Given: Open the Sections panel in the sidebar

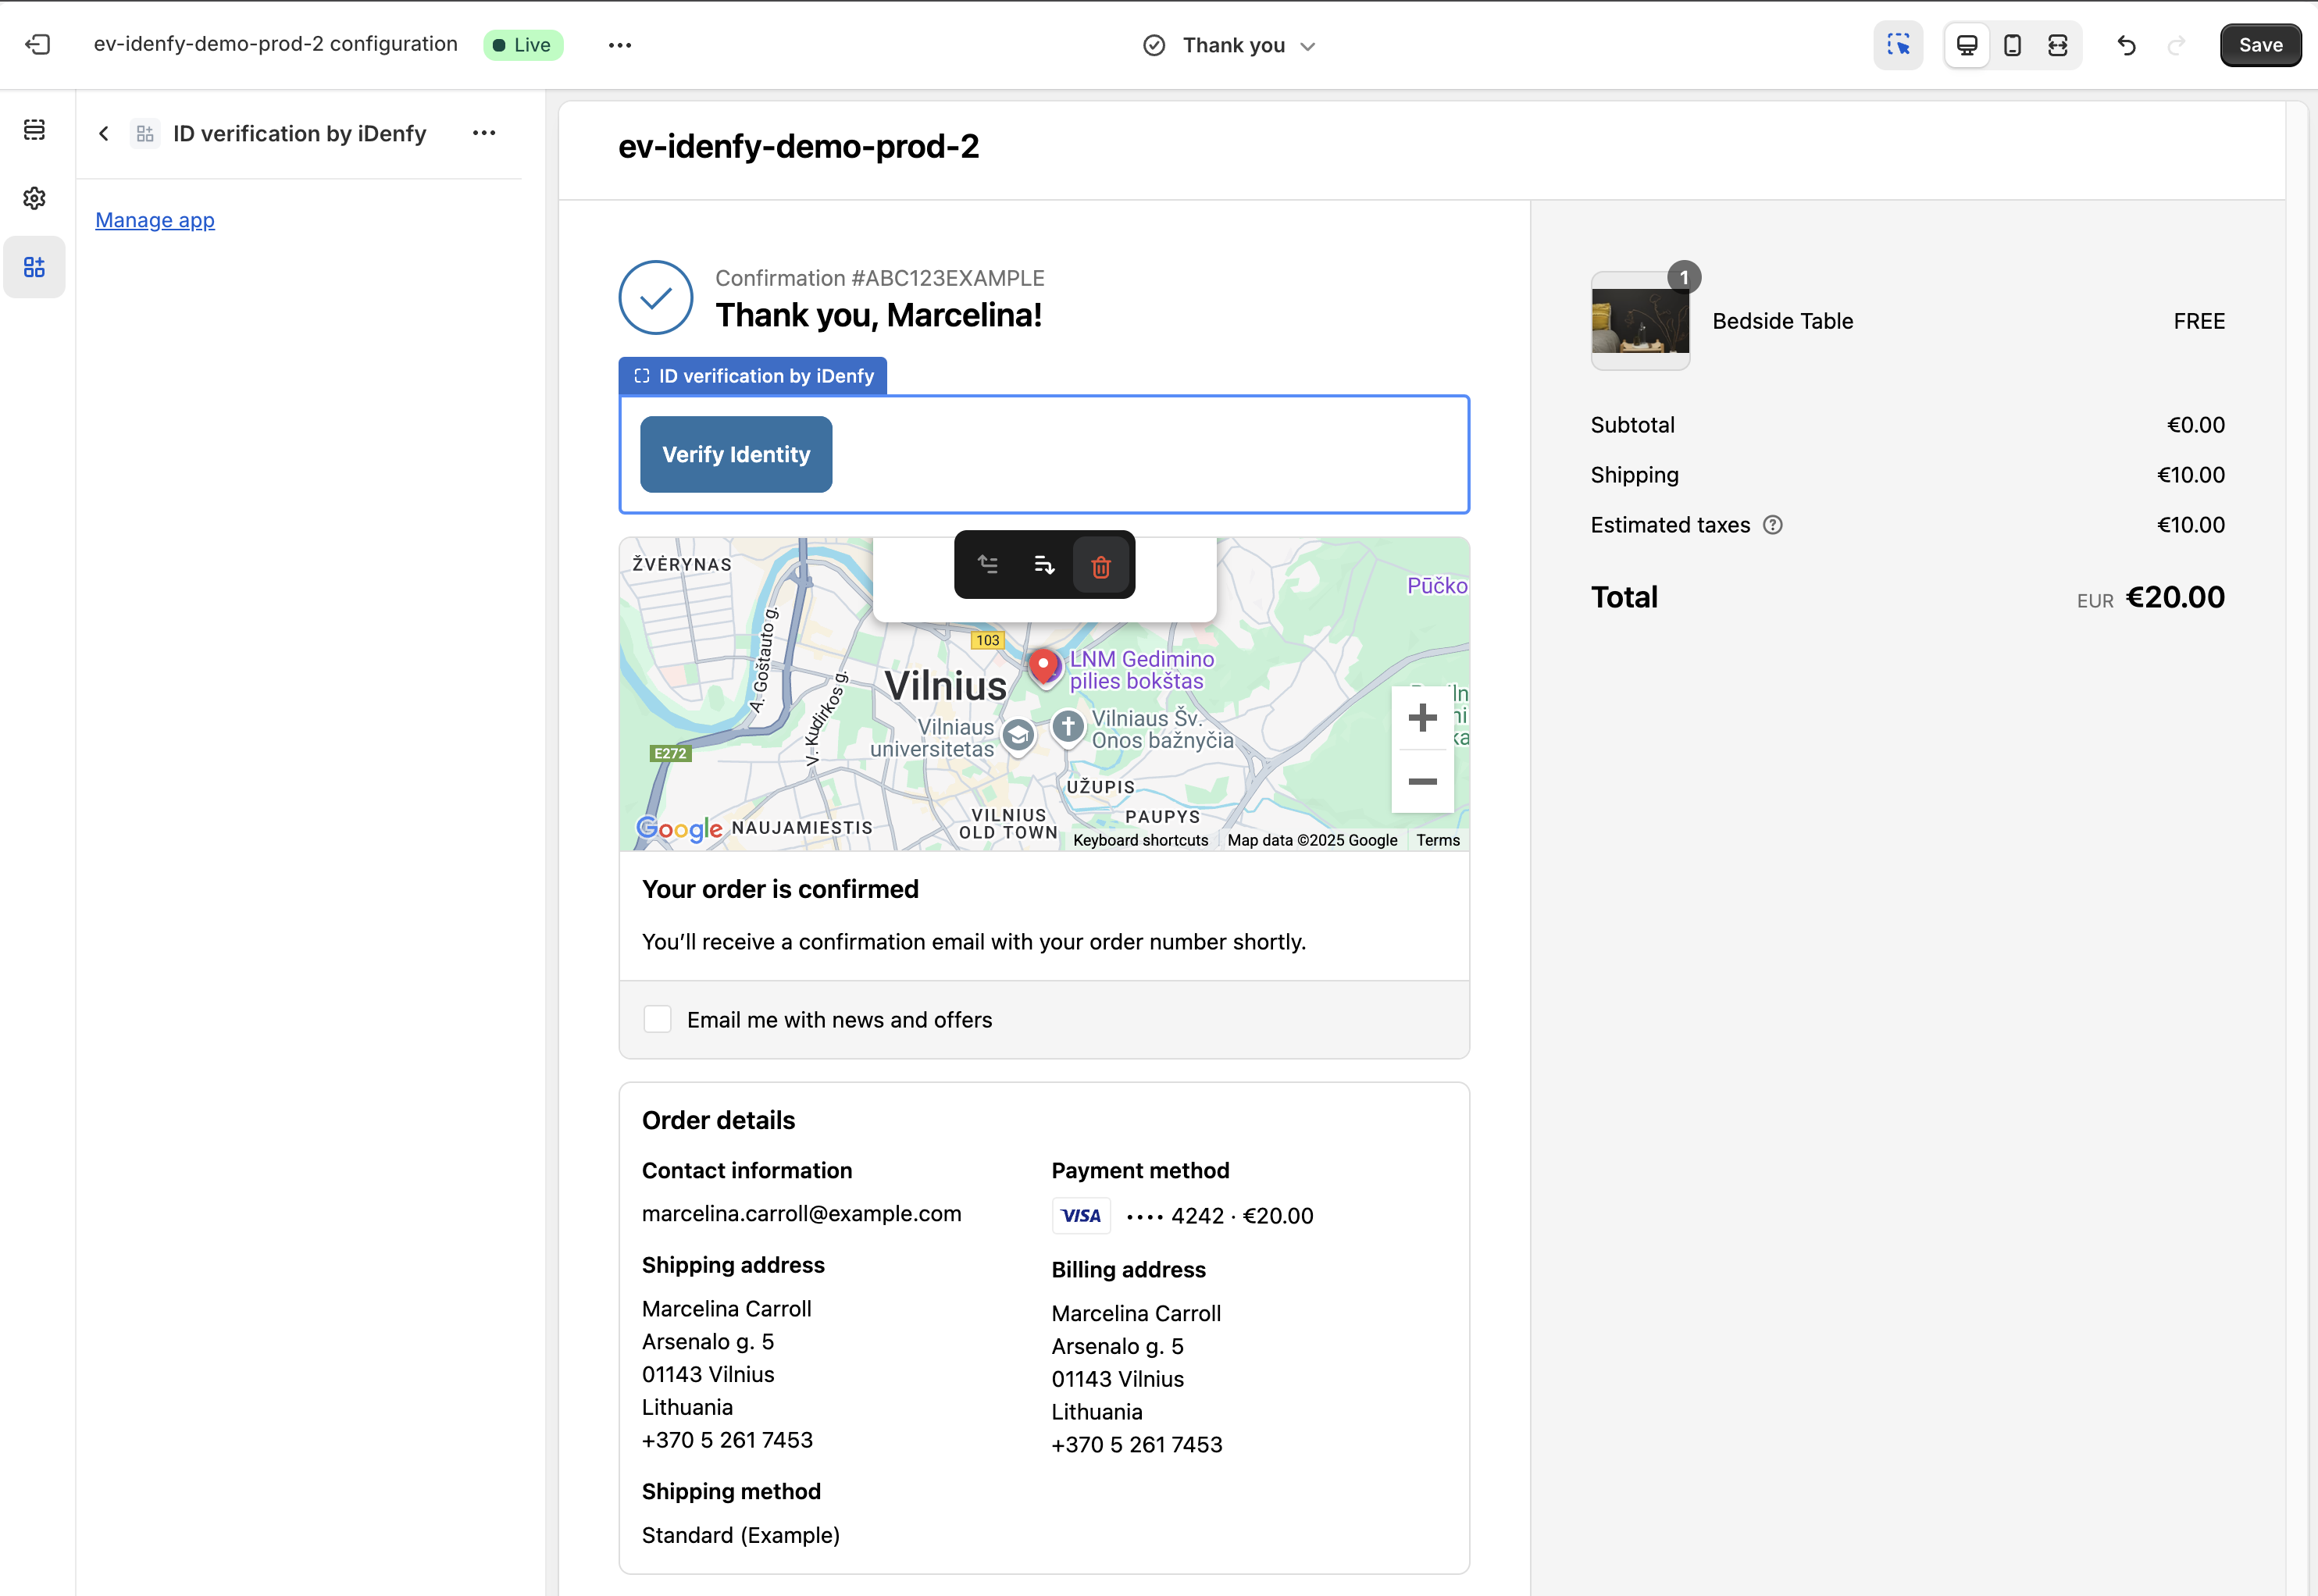Looking at the screenshot, I should point(35,130).
